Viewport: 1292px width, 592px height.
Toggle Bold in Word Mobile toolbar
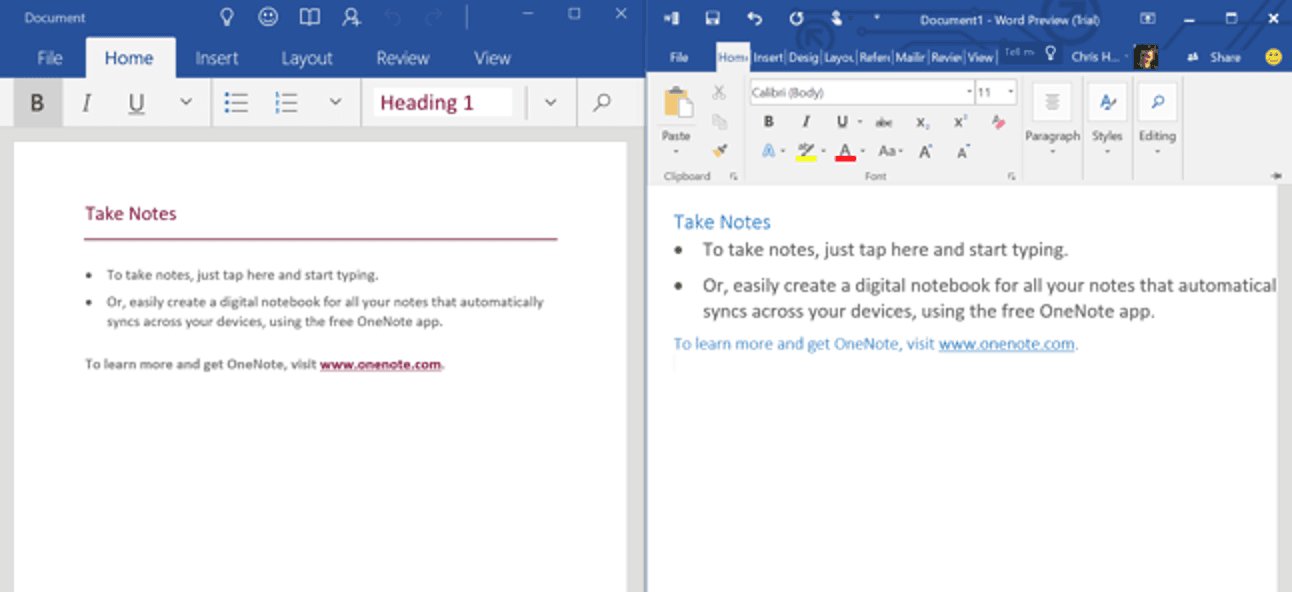tap(38, 102)
